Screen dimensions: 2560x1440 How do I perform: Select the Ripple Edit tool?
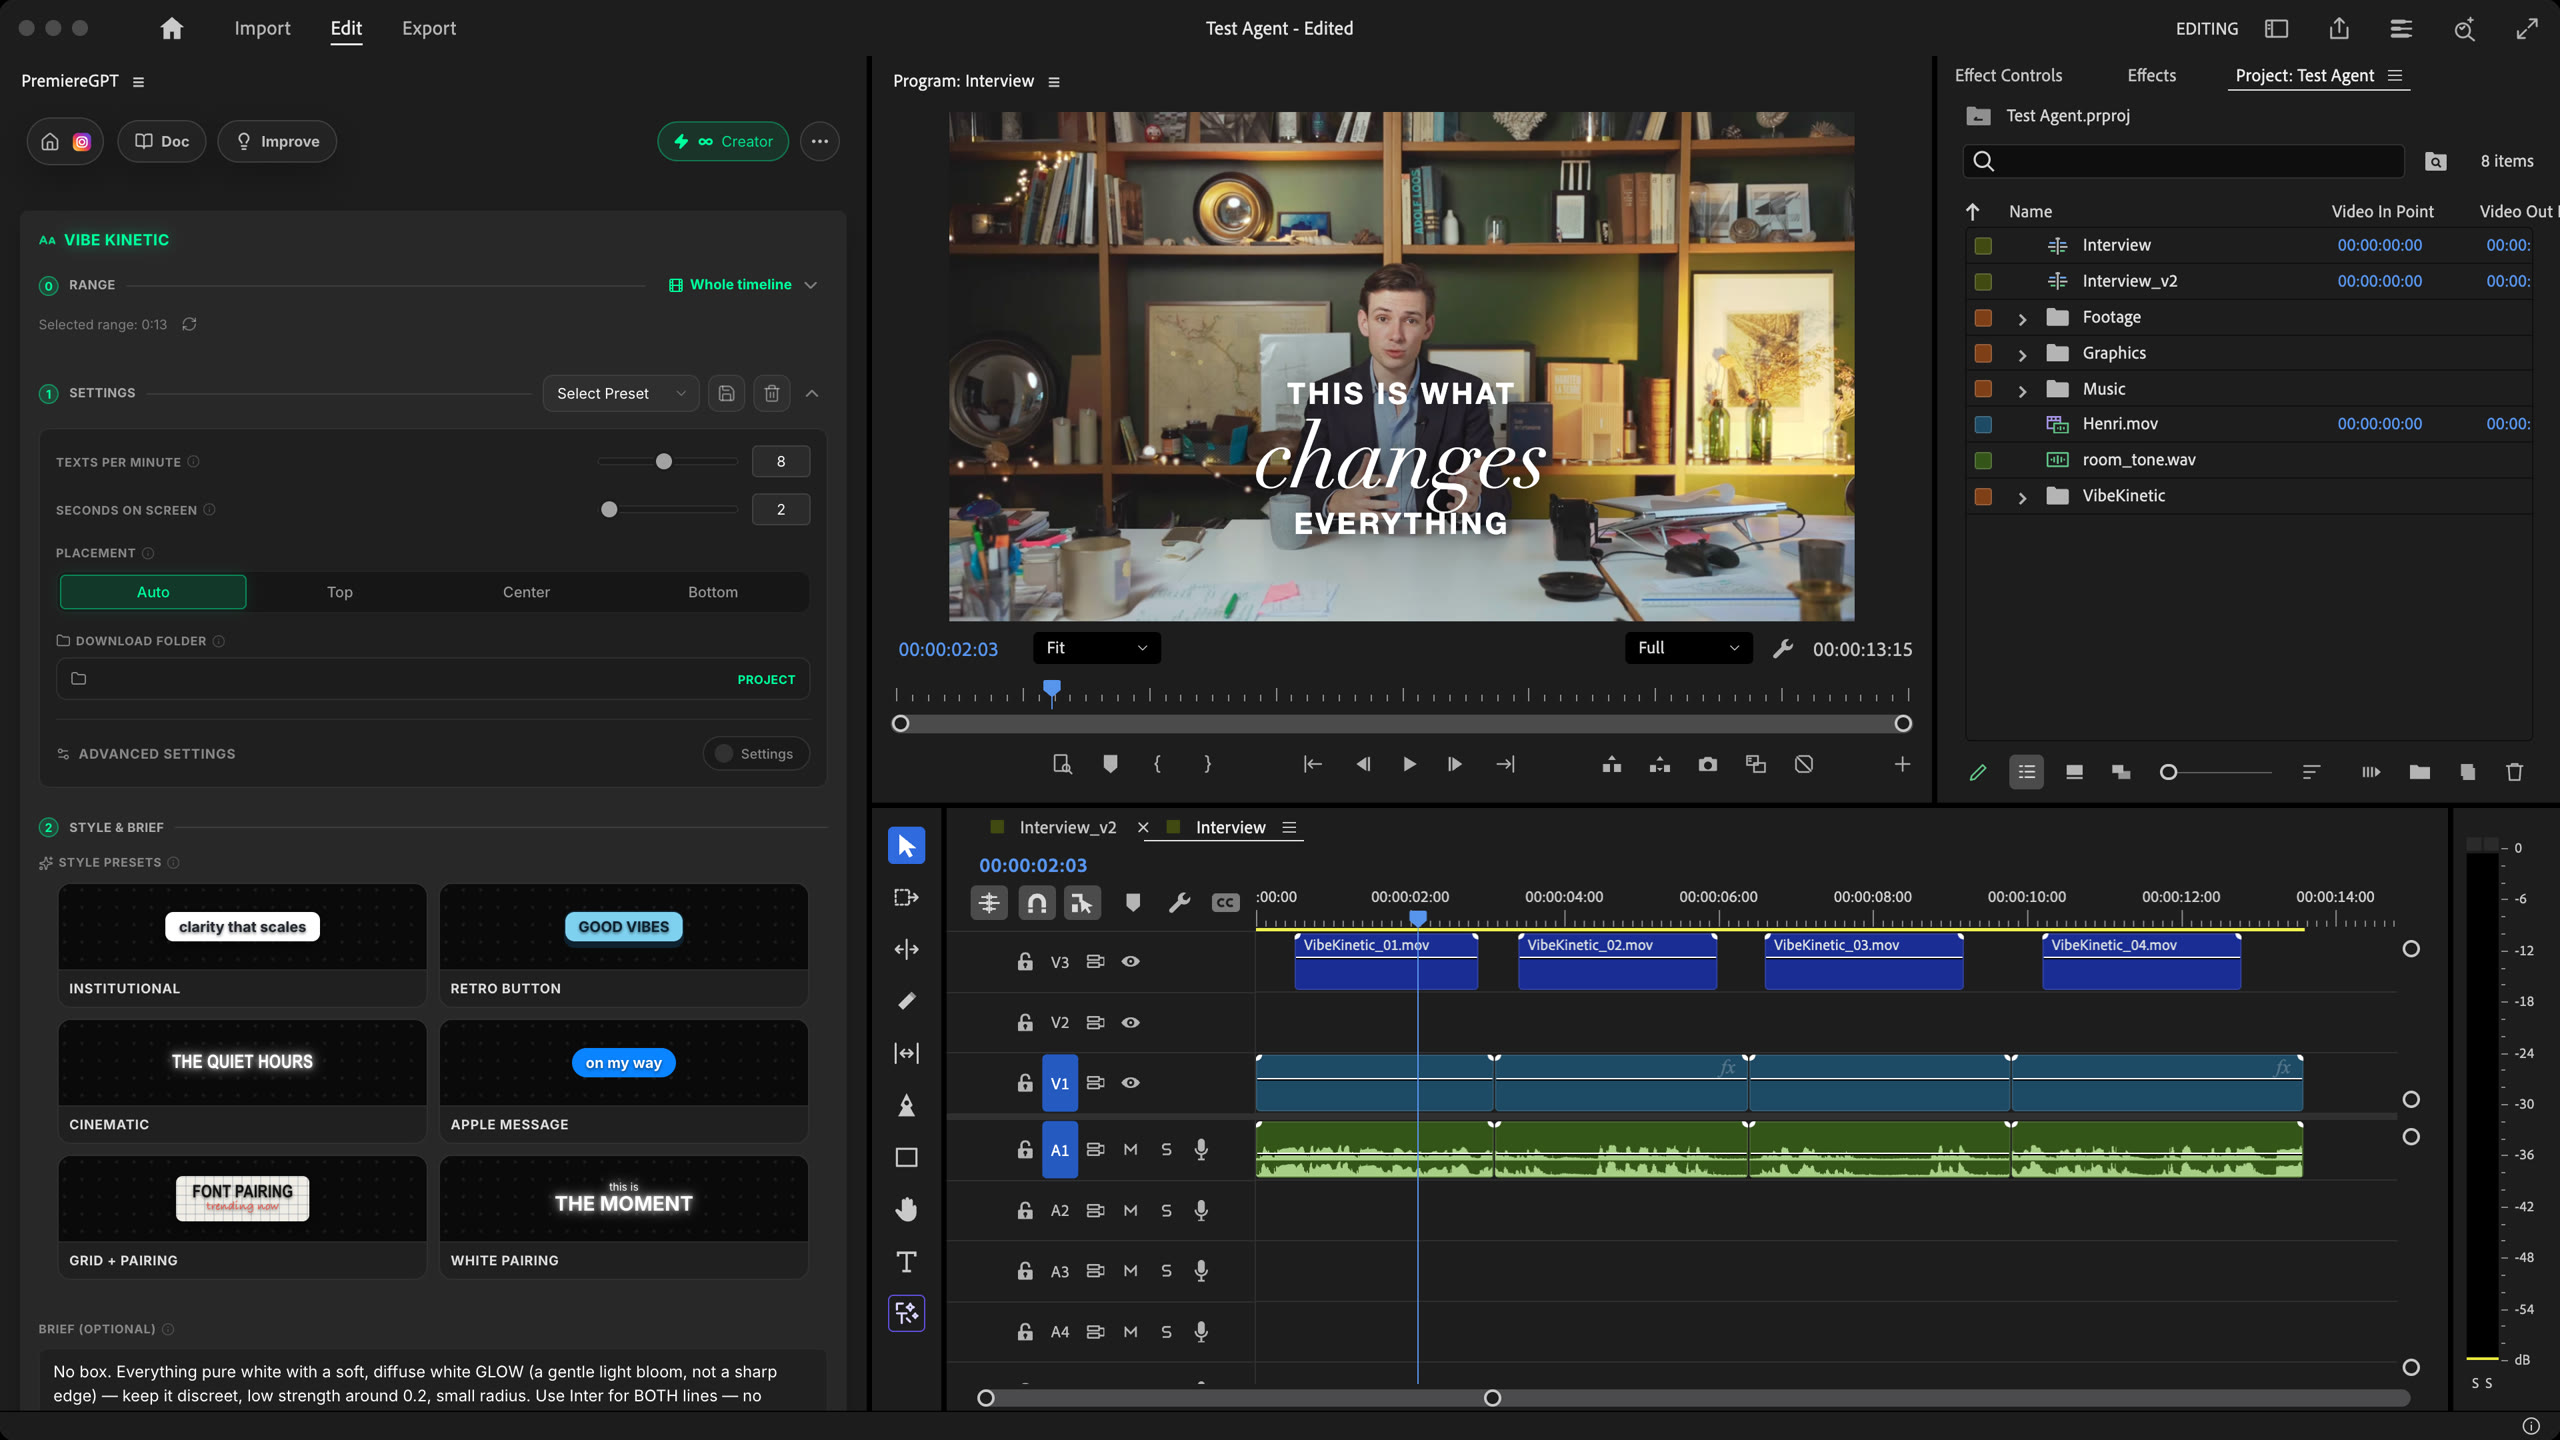906,949
